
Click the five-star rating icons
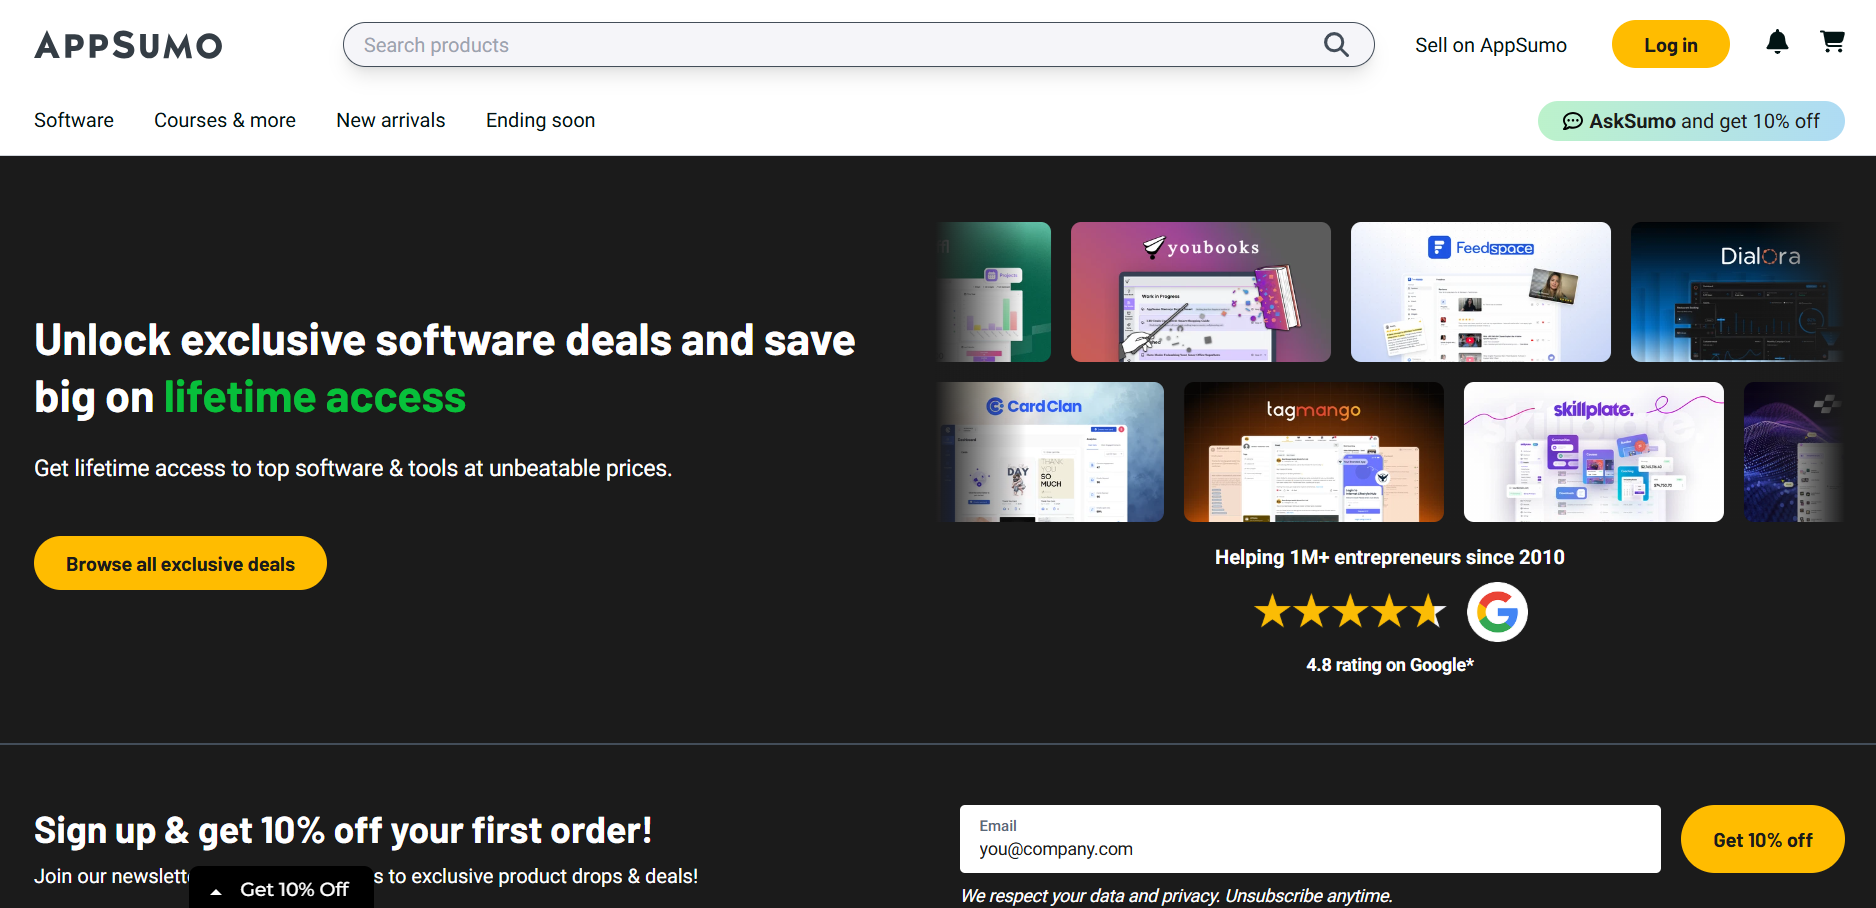[x=1350, y=611]
